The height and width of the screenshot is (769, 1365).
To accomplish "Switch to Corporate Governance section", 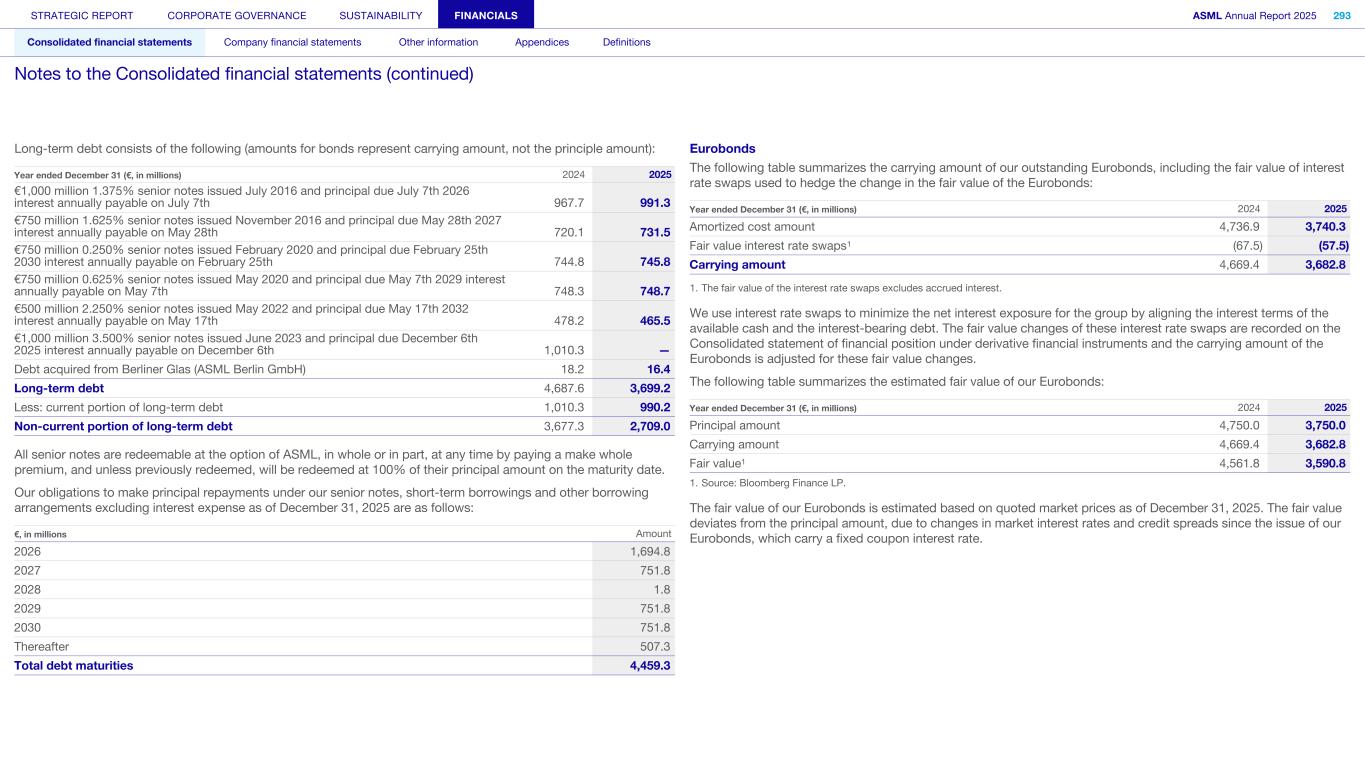I will click(237, 15).
